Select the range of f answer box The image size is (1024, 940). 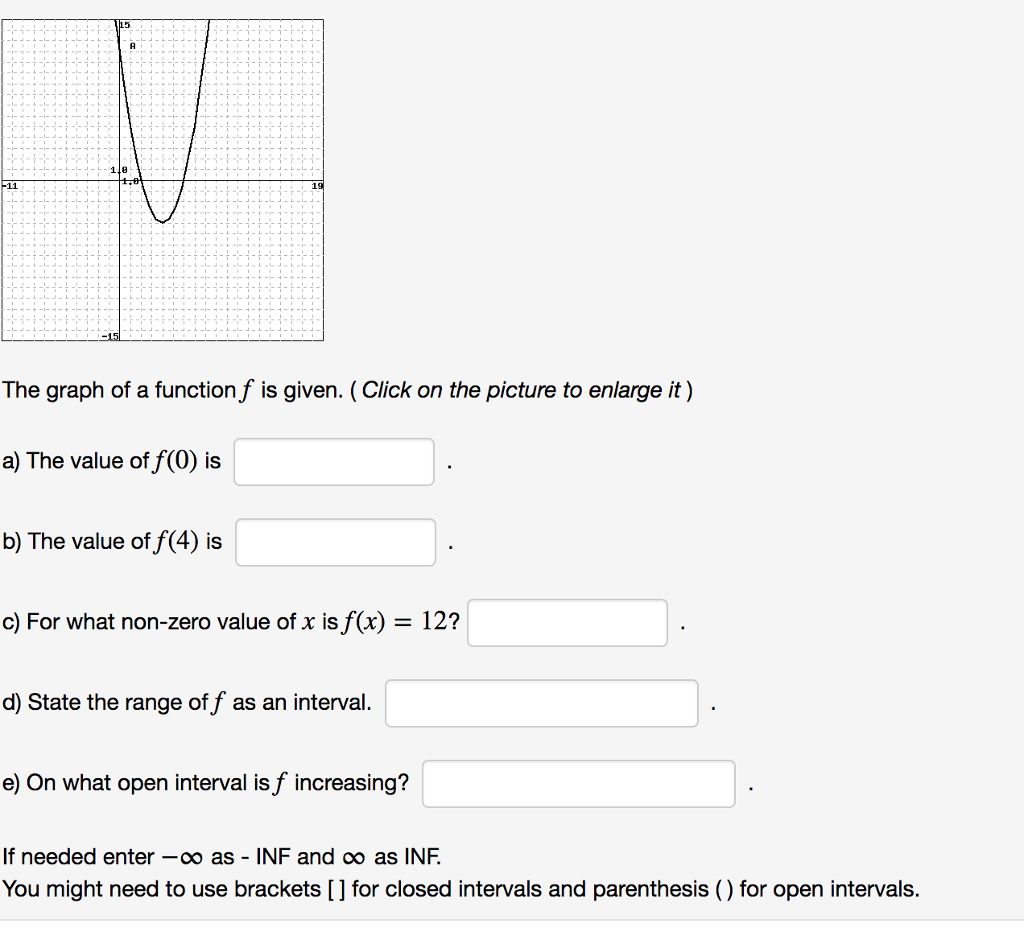[541, 703]
